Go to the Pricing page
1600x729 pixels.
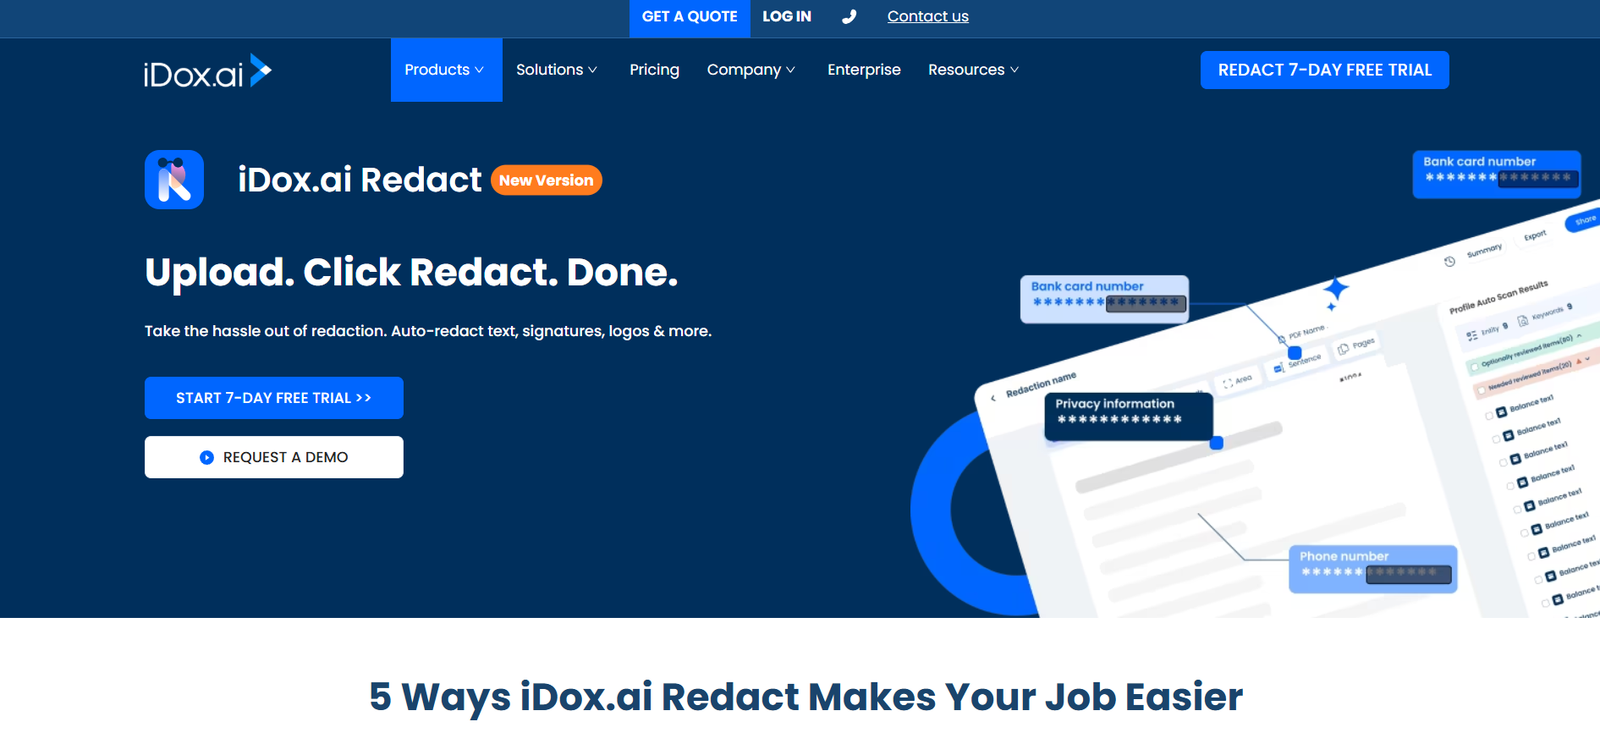click(654, 70)
